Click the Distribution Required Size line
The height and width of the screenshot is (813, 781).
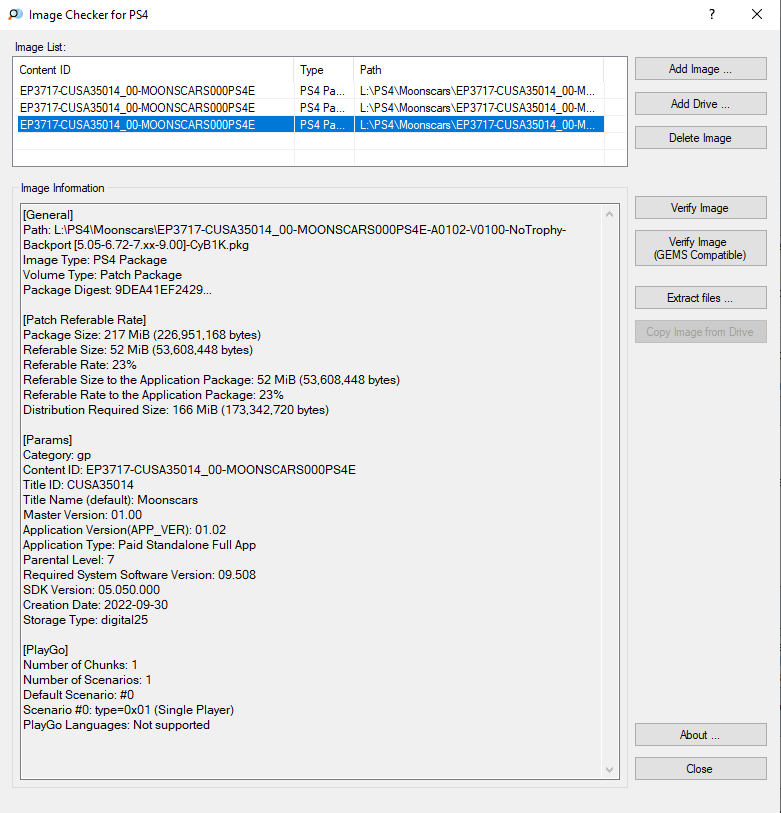click(x=176, y=410)
